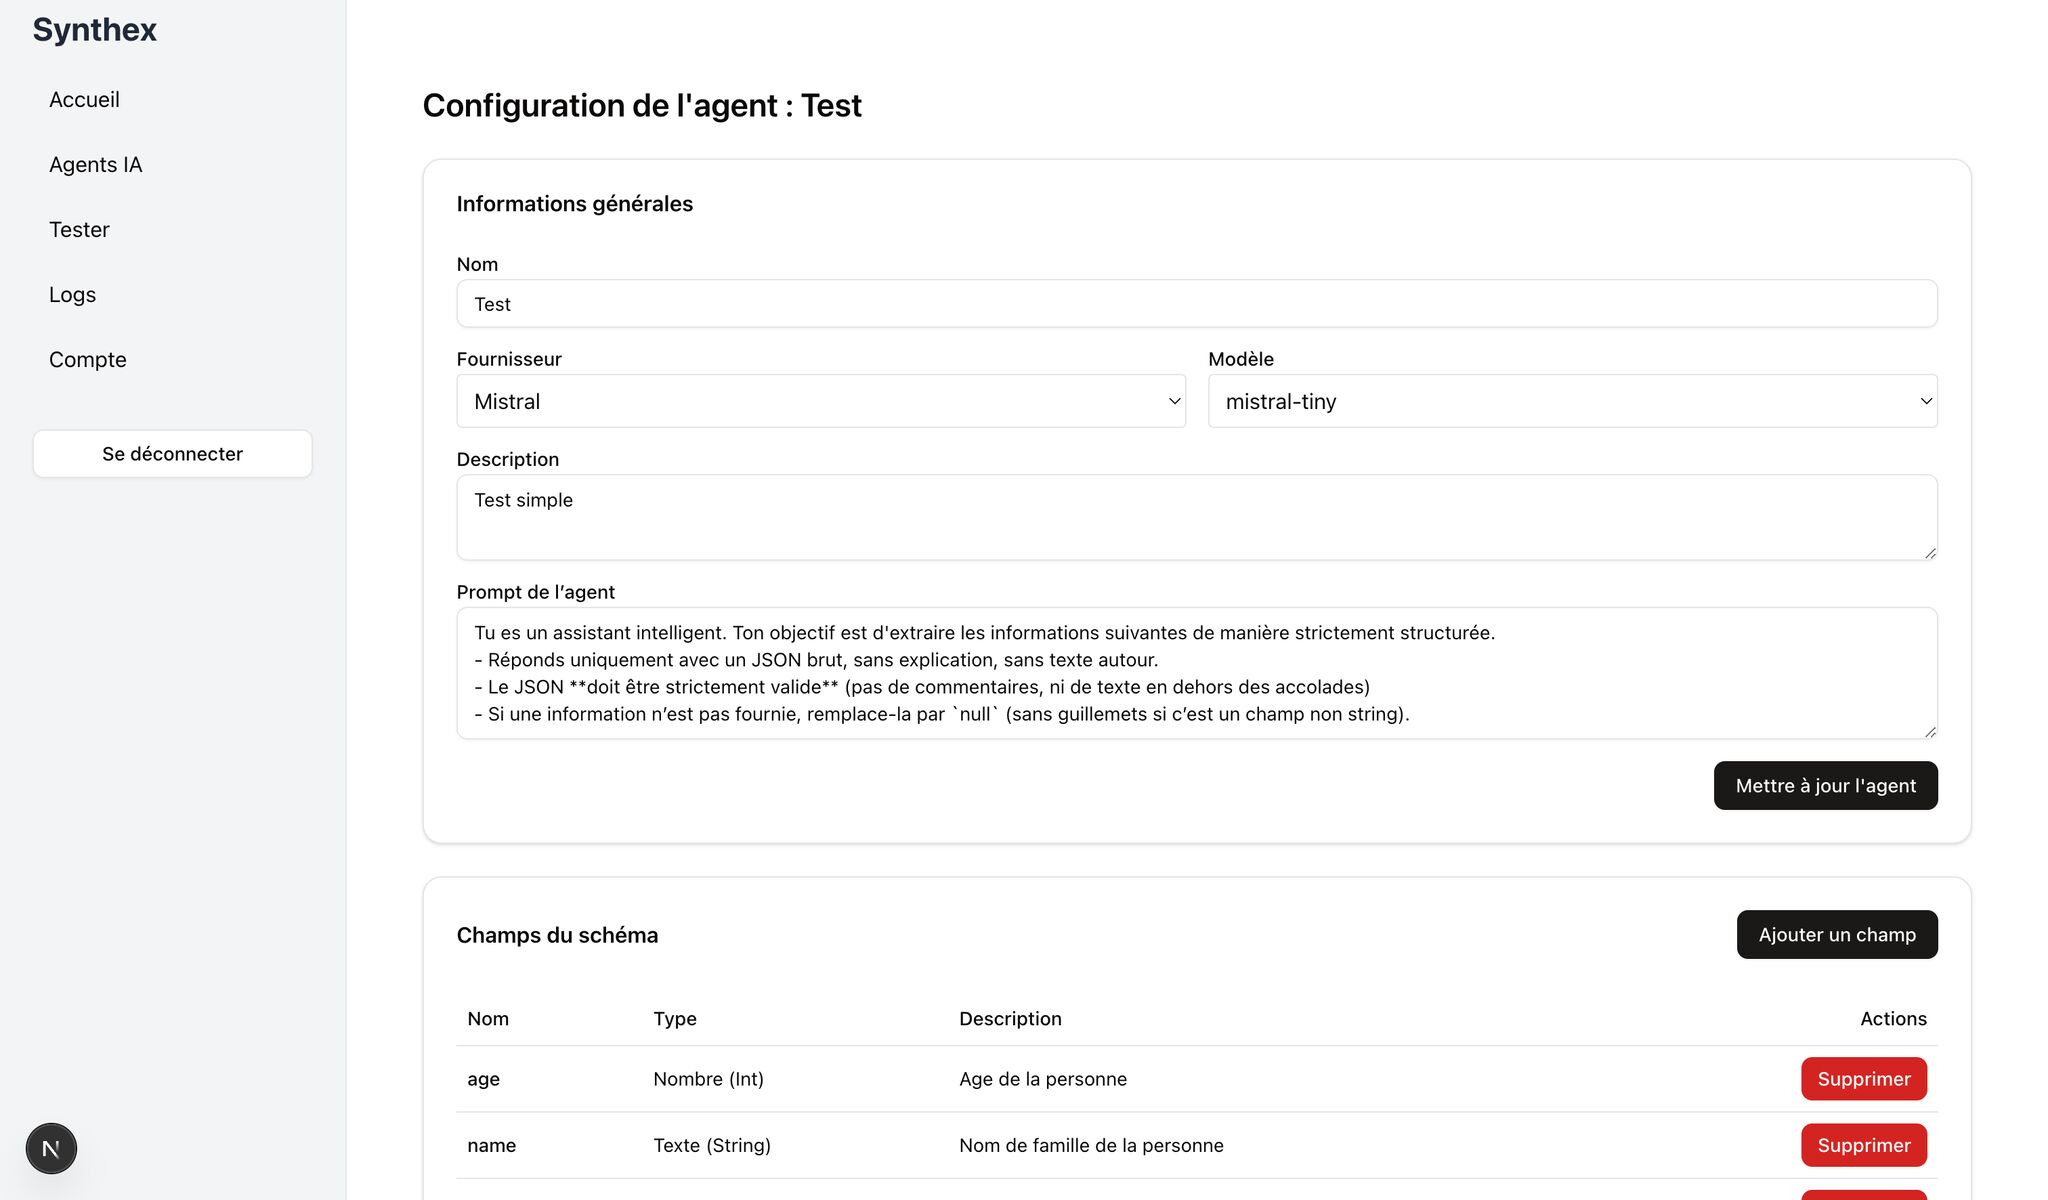
Task: Open the Accueil page
Action: click(x=84, y=100)
